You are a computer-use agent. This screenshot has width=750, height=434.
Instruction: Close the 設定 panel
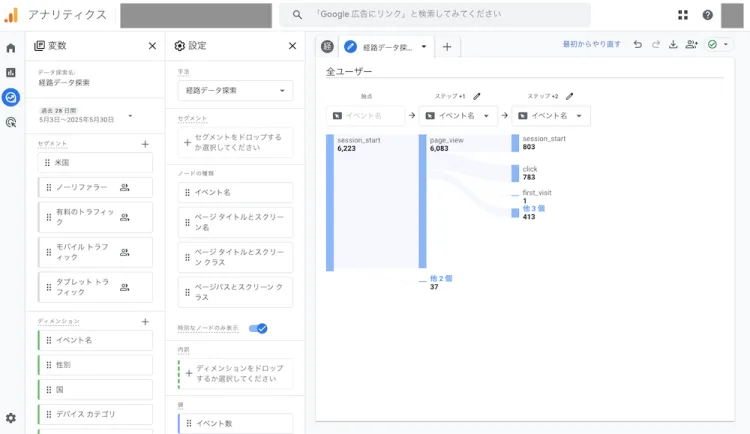pos(292,46)
